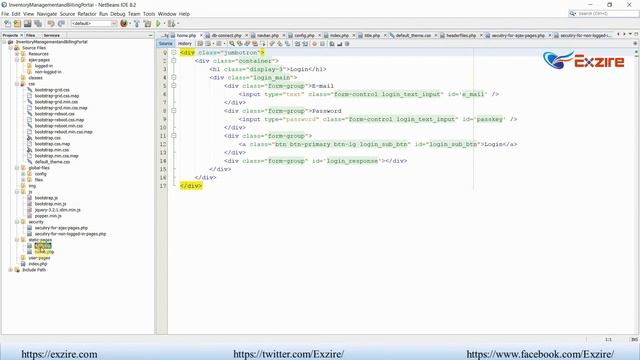The width and height of the screenshot is (640, 360).
Task: Switch to the headerfiles.php editor tab
Action: pyautogui.click(x=461, y=36)
